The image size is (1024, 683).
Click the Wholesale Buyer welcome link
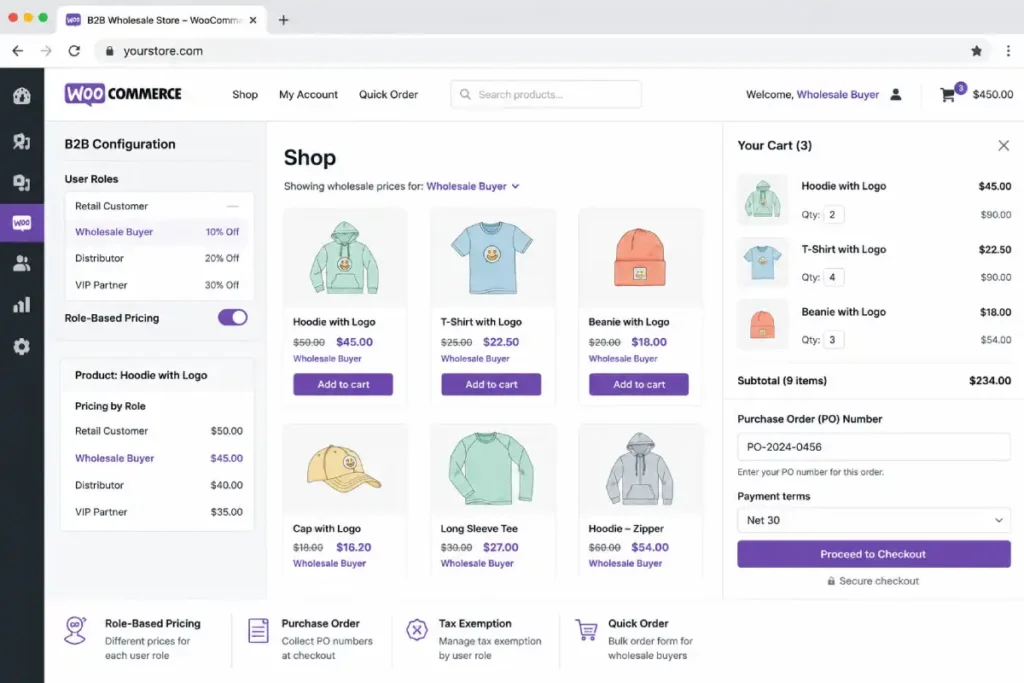(x=838, y=95)
